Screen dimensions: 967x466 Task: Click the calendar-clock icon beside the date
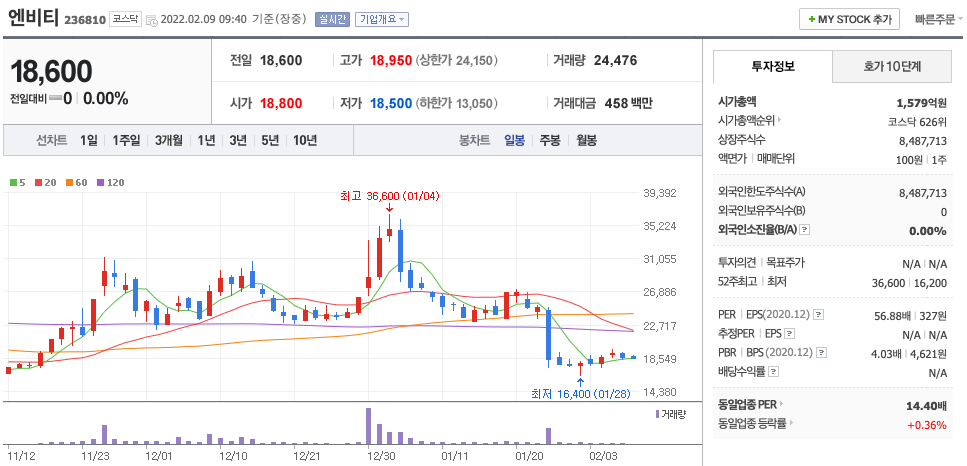click(x=152, y=20)
